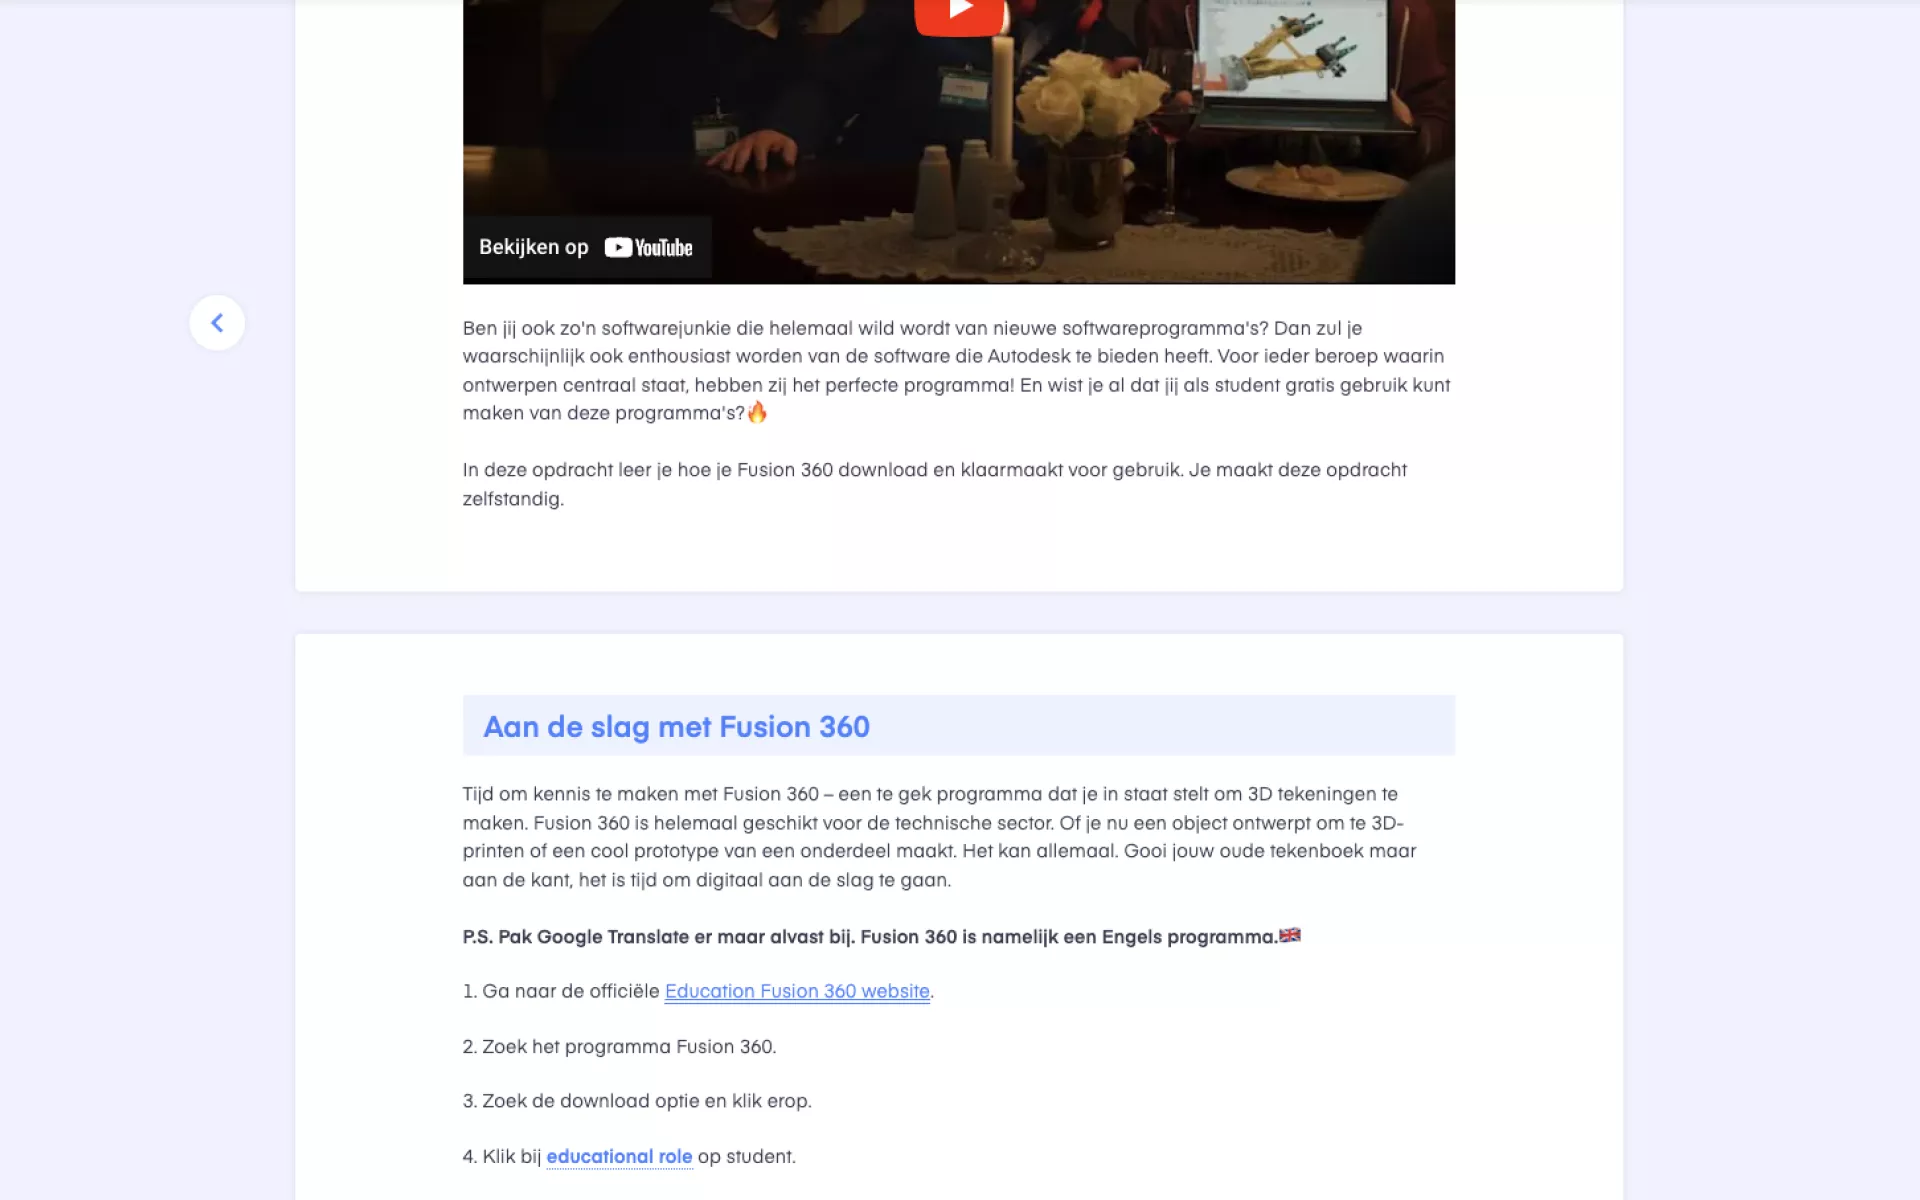Click step 3 about the download optie
Screen dimensions: 1920x1200
pyautogui.click(x=637, y=1101)
